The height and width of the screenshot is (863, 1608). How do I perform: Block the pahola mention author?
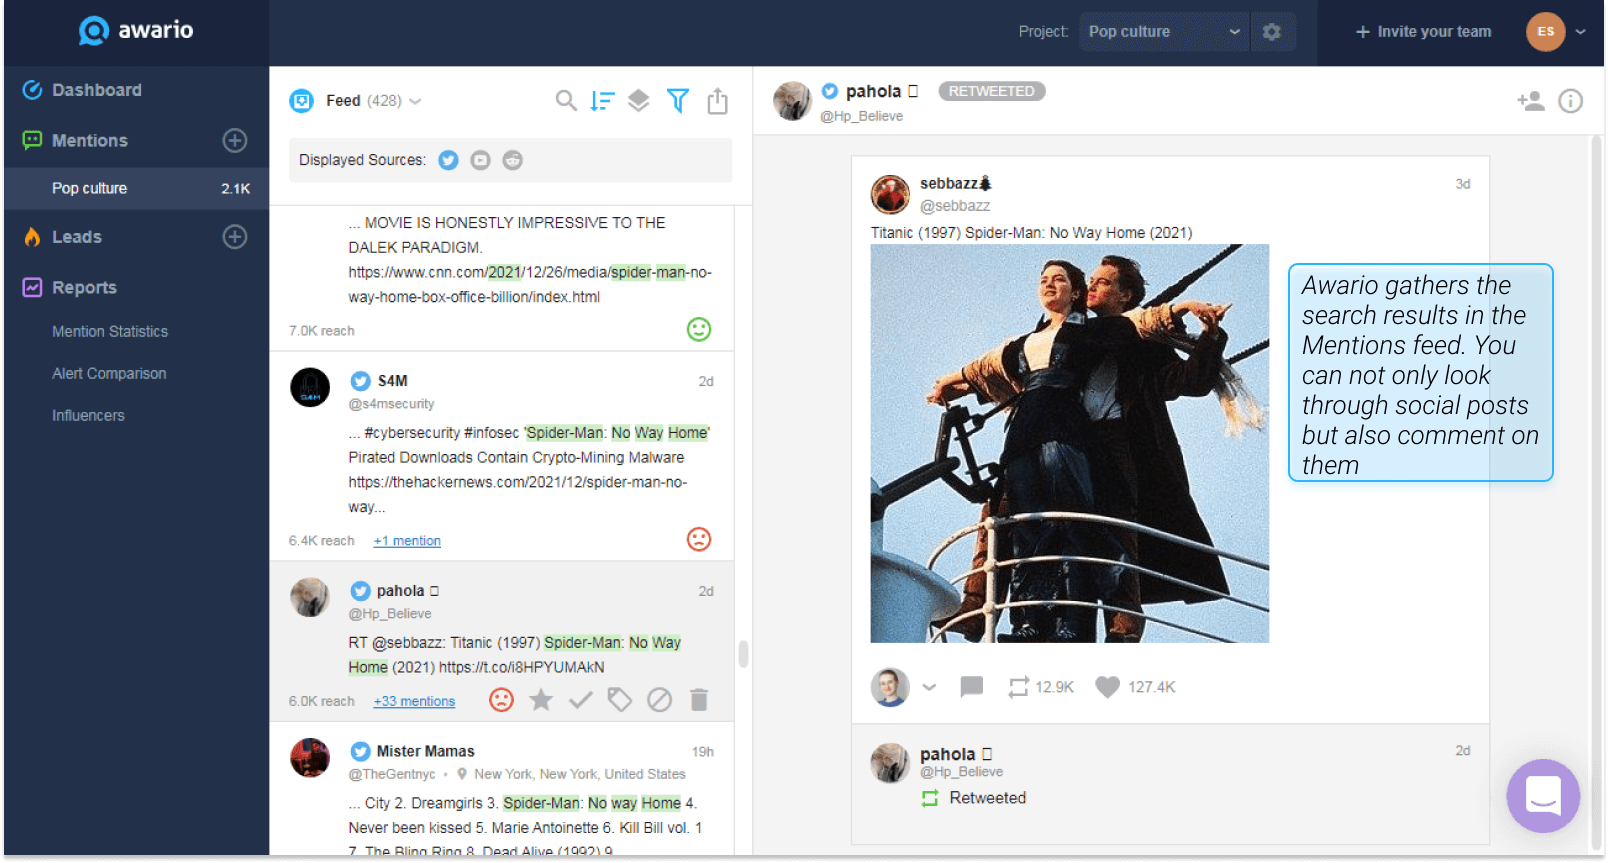tap(660, 700)
